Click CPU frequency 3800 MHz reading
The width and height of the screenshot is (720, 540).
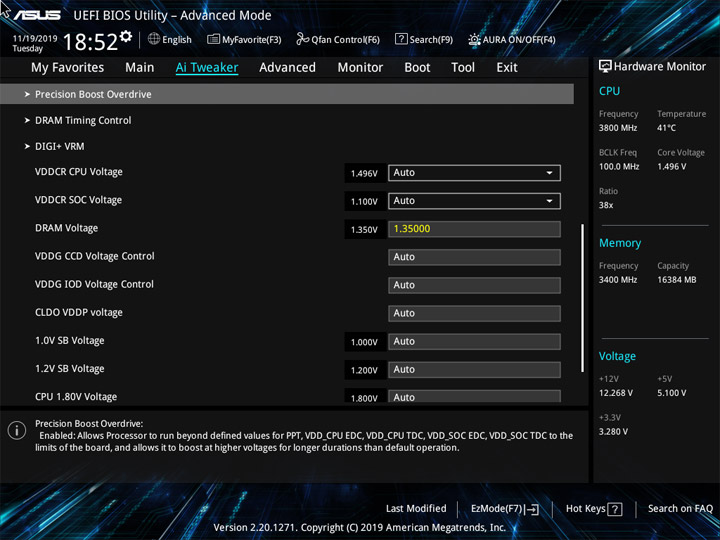[618, 128]
